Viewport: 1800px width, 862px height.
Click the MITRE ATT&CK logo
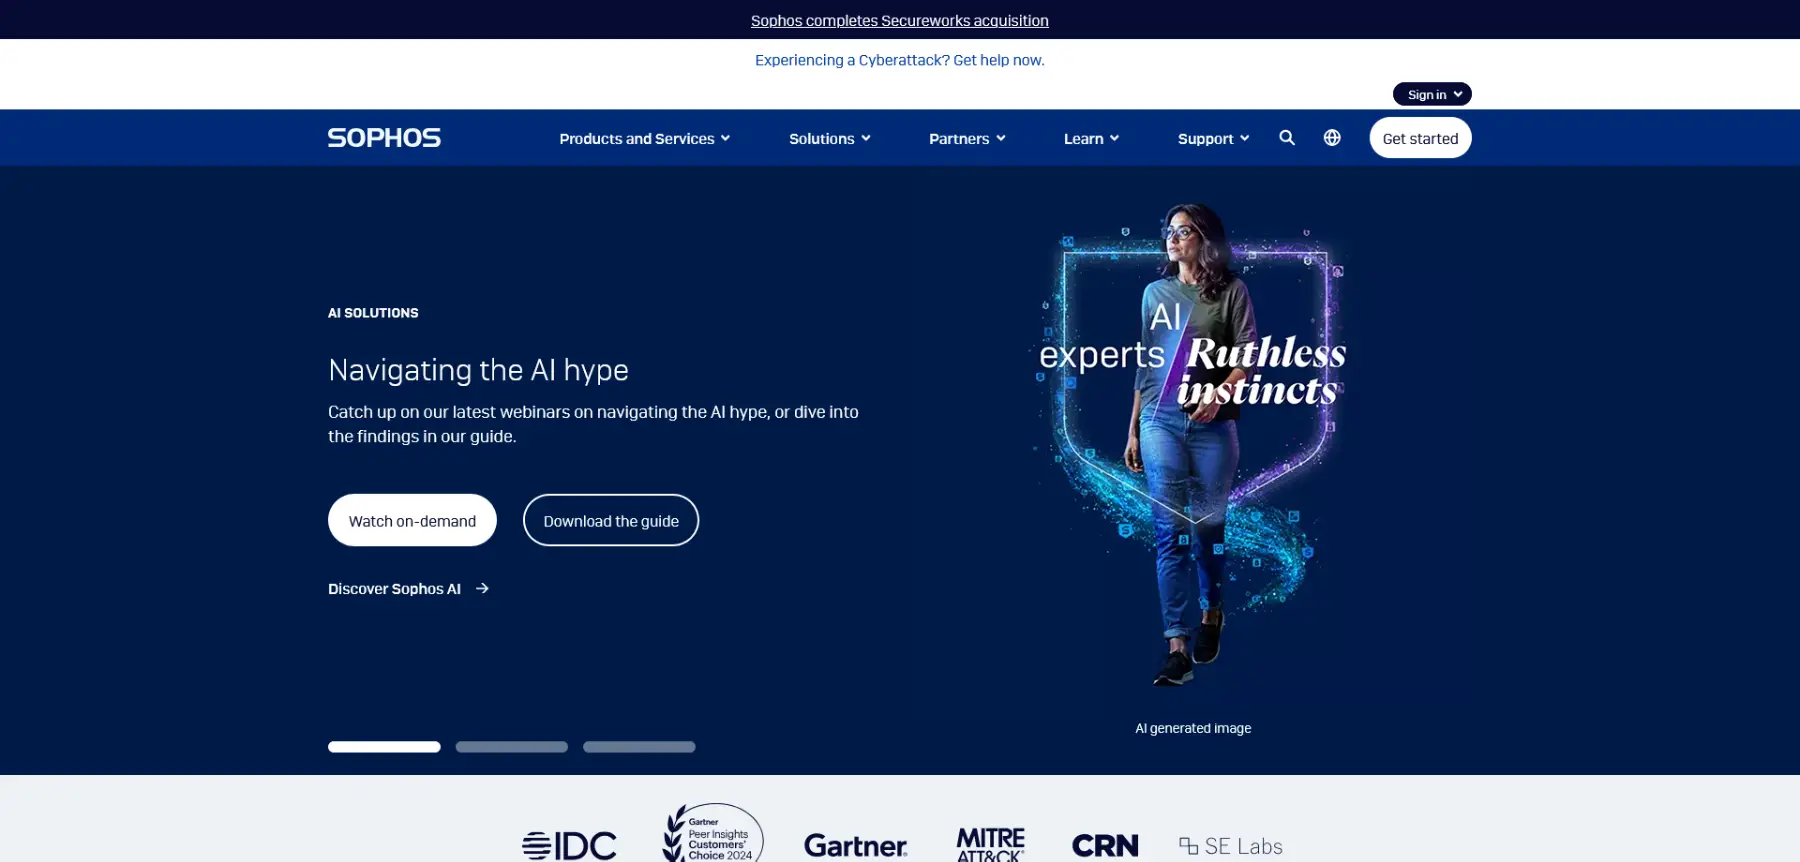(x=990, y=845)
